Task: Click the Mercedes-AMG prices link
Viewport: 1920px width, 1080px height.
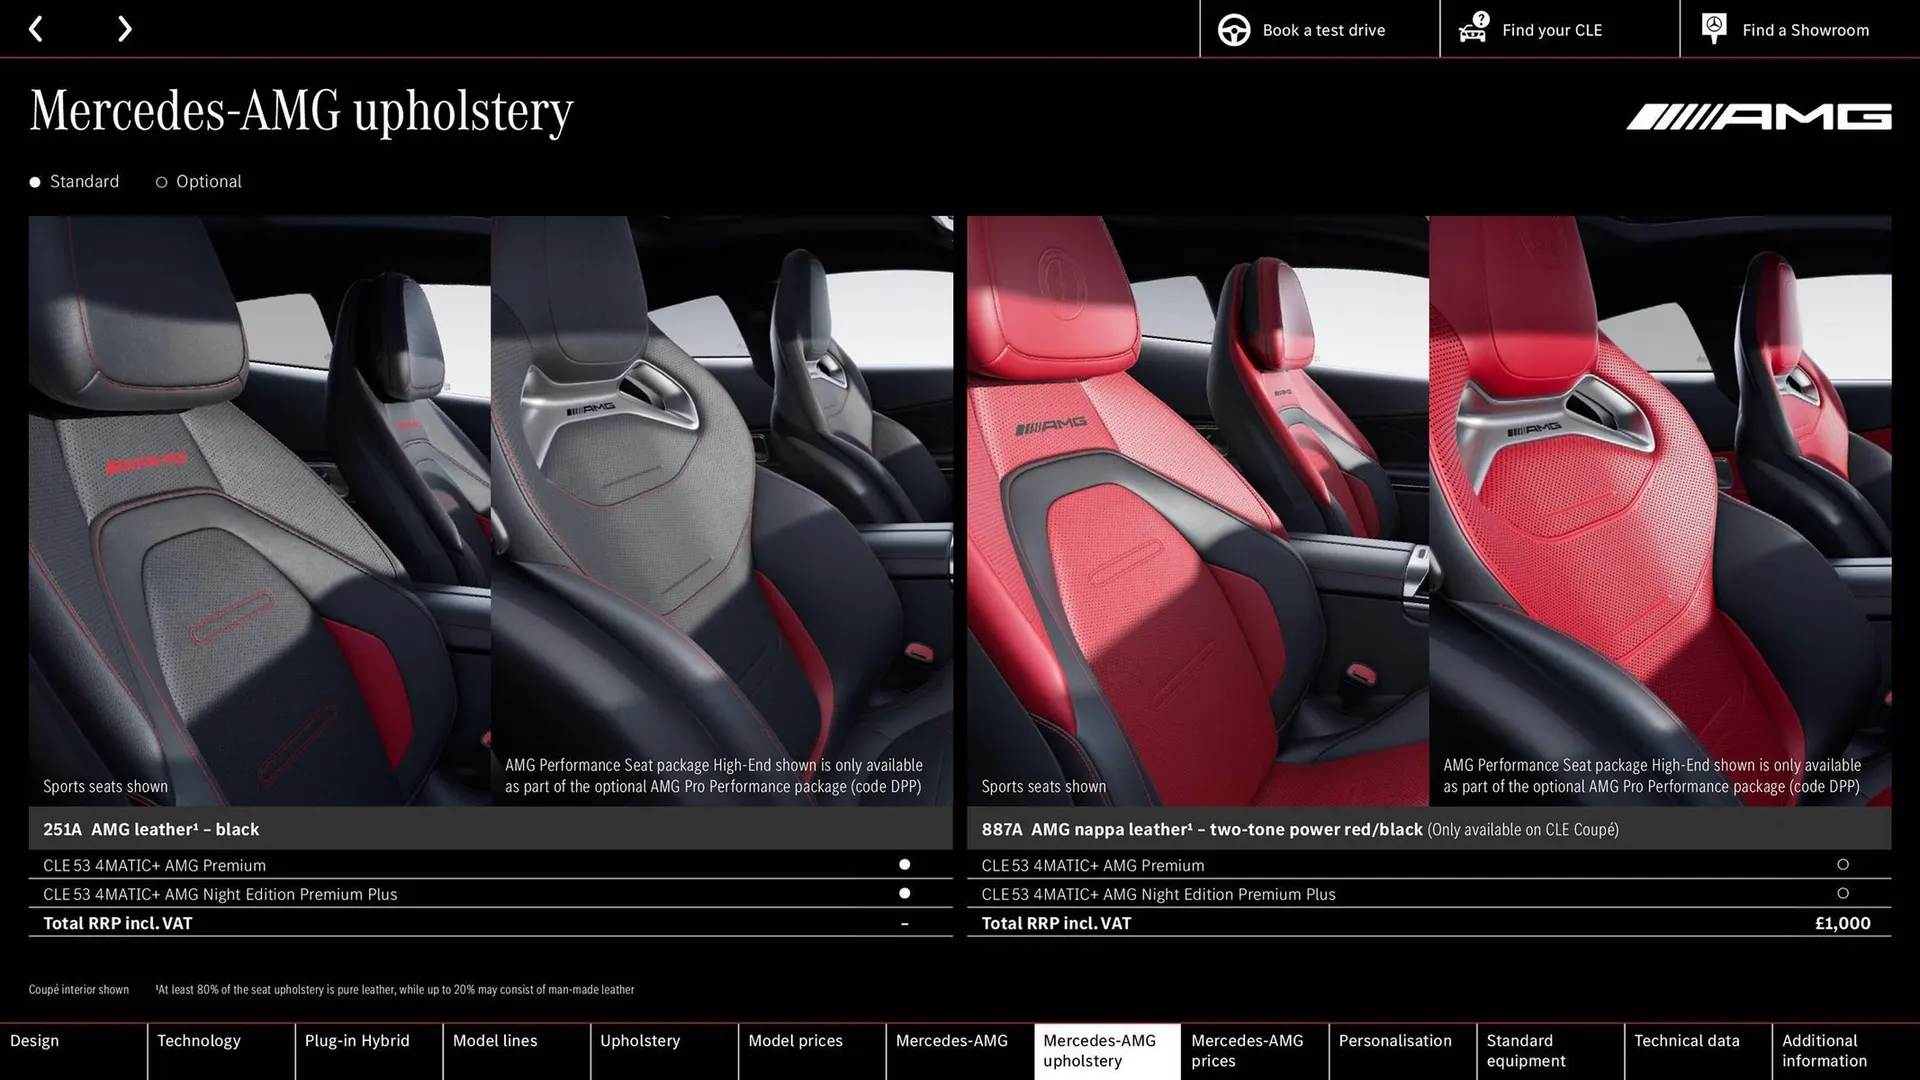Action: (1249, 1050)
